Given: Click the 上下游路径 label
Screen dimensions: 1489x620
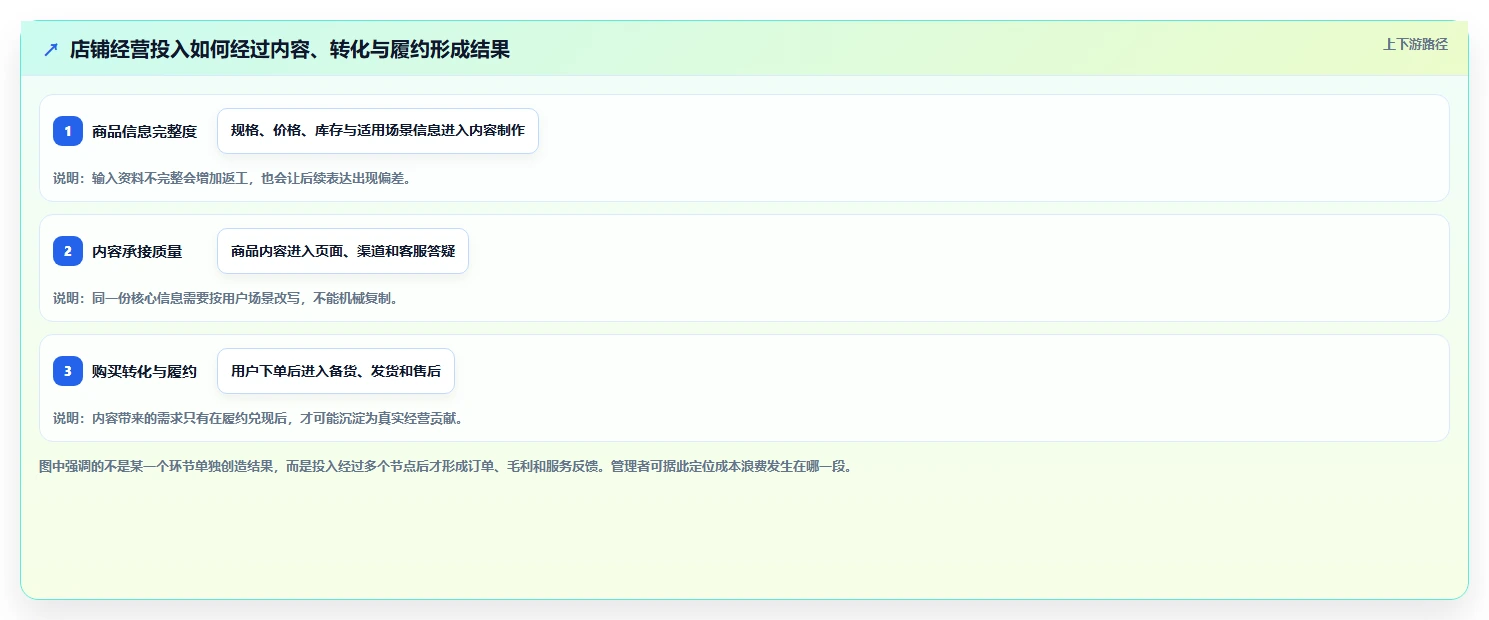Looking at the screenshot, I should tap(1415, 44).
